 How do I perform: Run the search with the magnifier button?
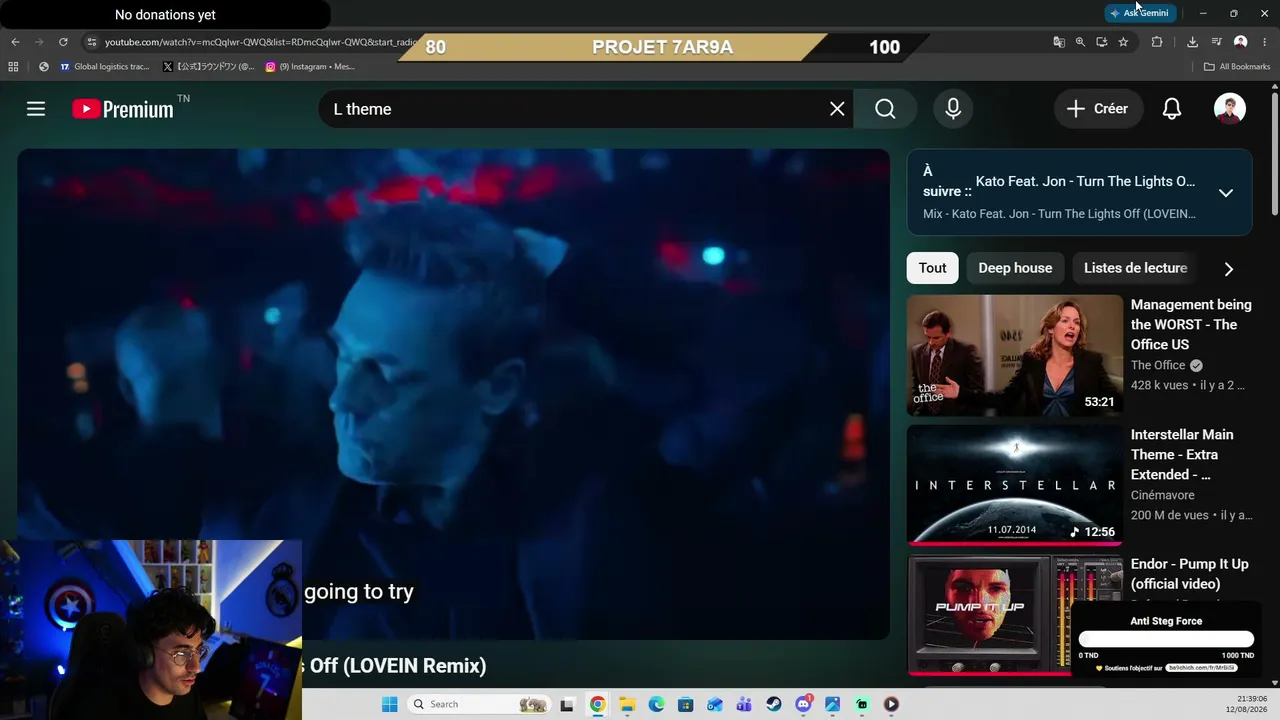pyautogui.click(x=885, y=109)
